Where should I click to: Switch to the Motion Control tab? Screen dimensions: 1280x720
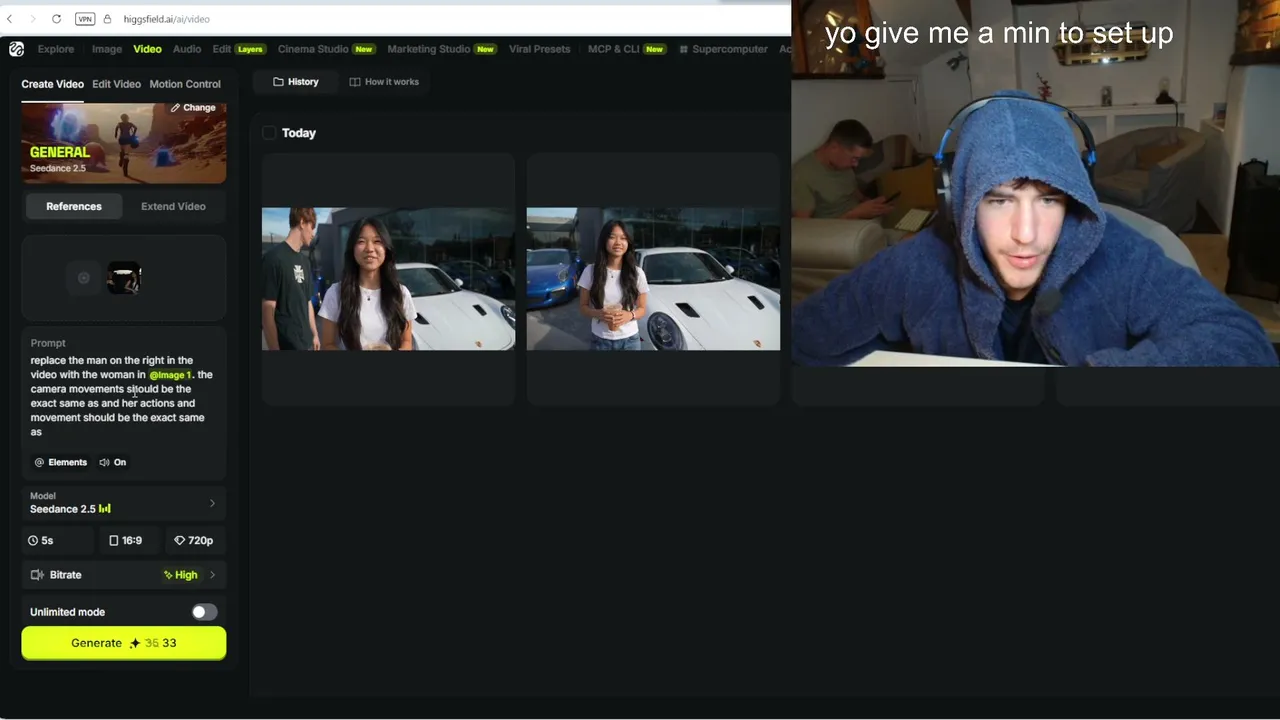[x=185, y=84]
